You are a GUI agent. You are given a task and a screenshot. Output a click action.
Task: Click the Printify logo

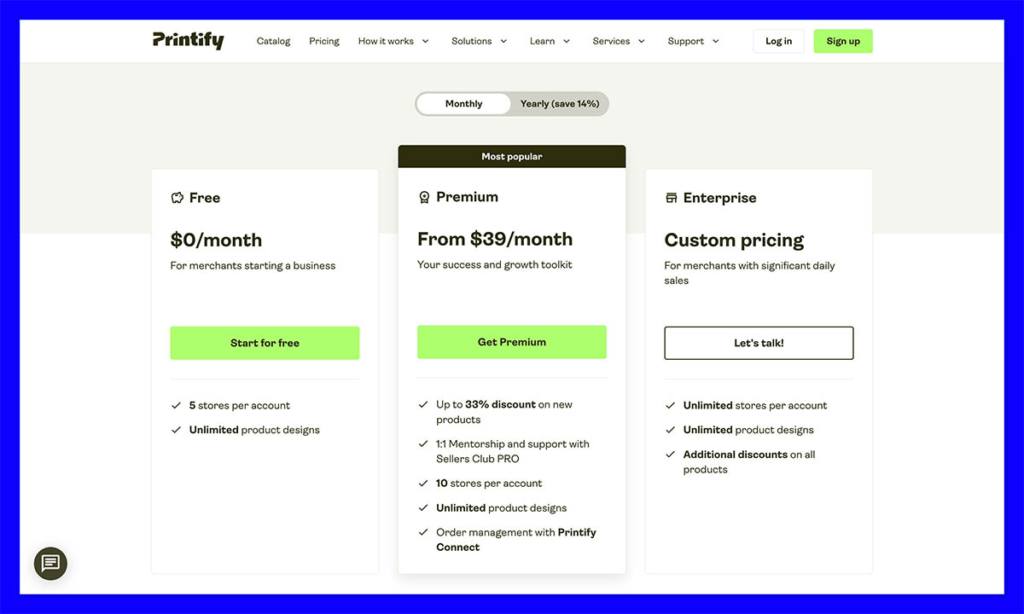pos(188,41)
